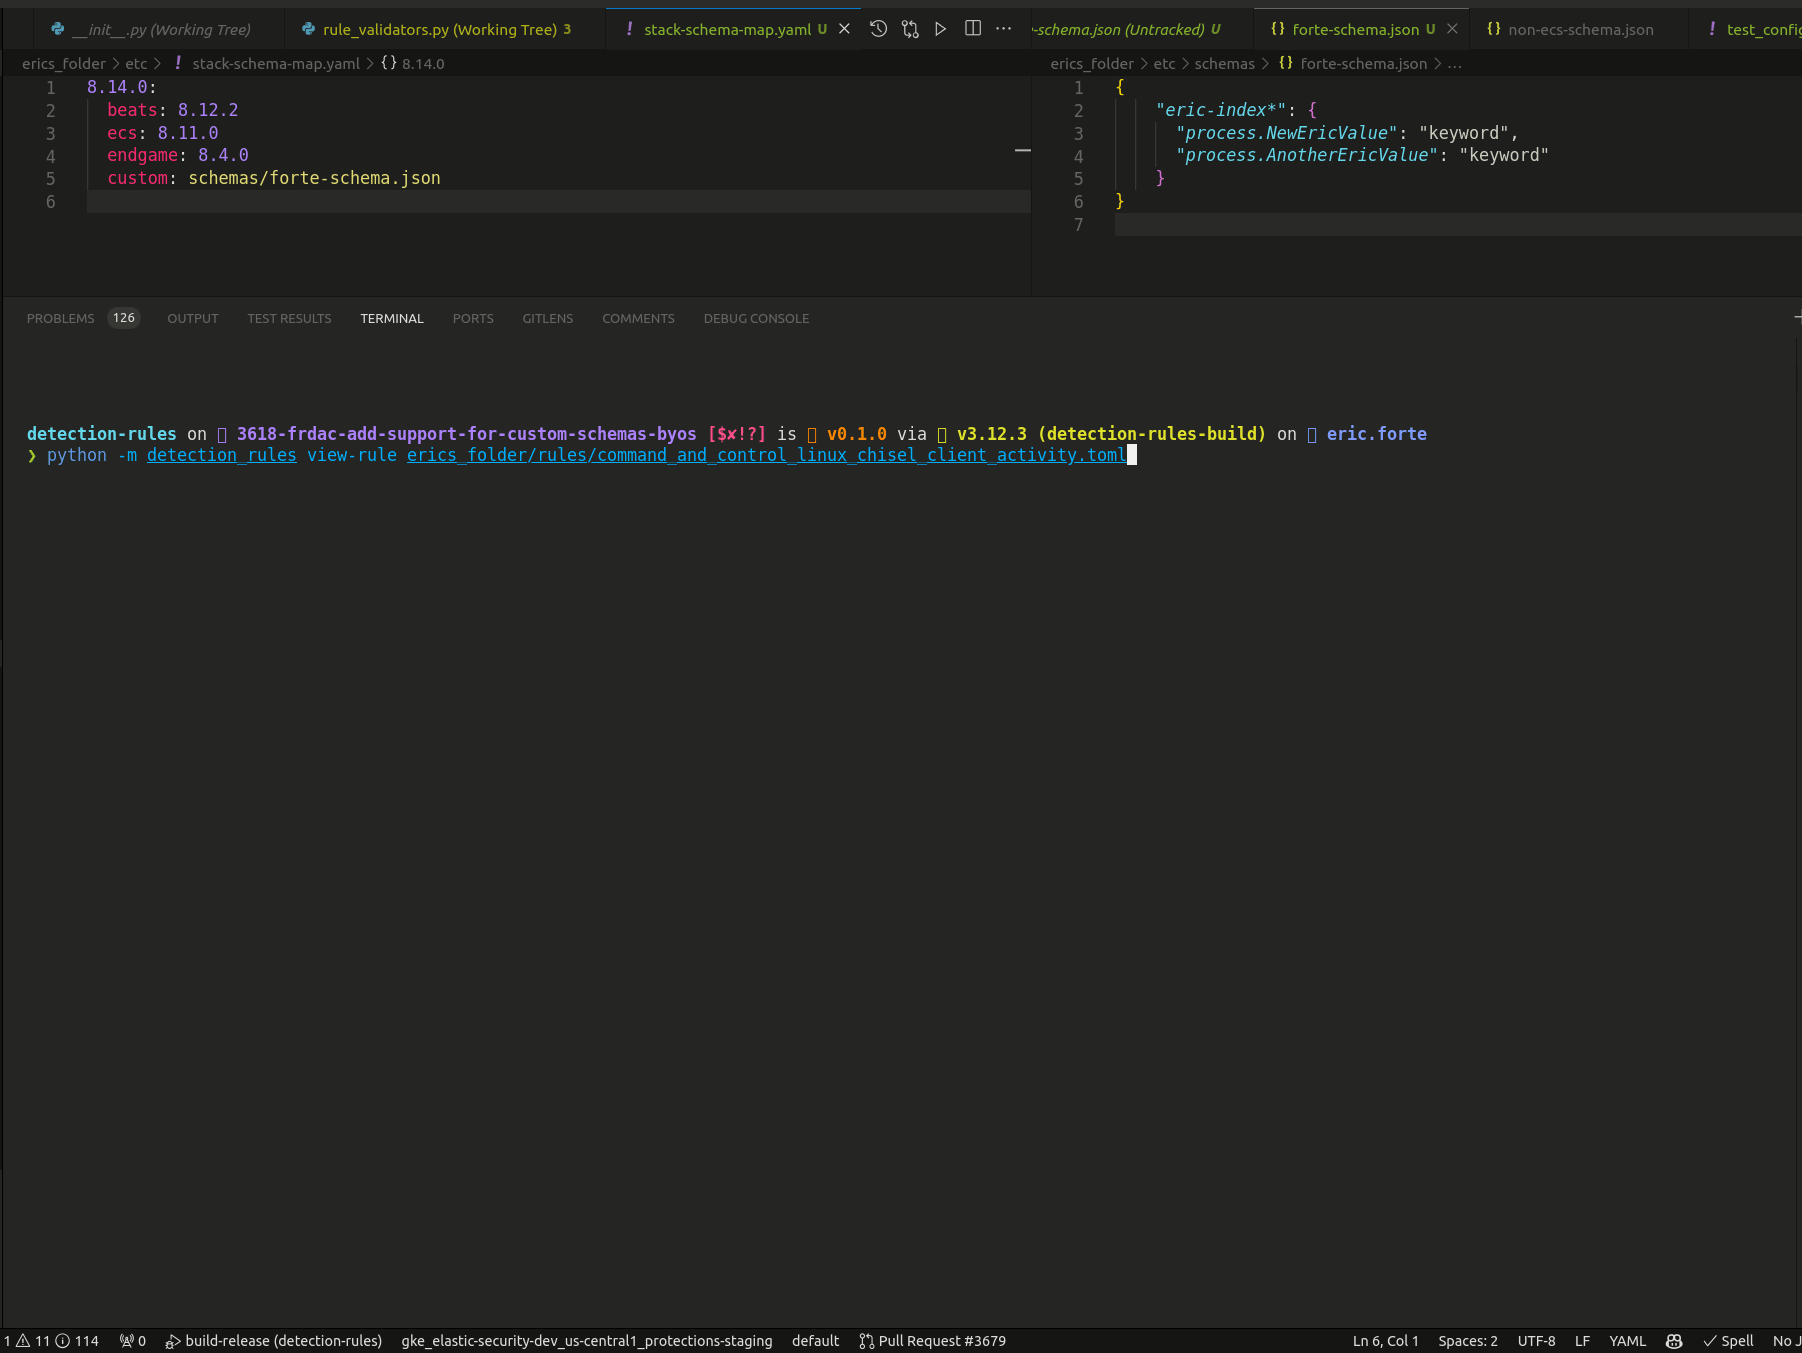
Task: Open file history timeline icon
Action: pos(878,29)
